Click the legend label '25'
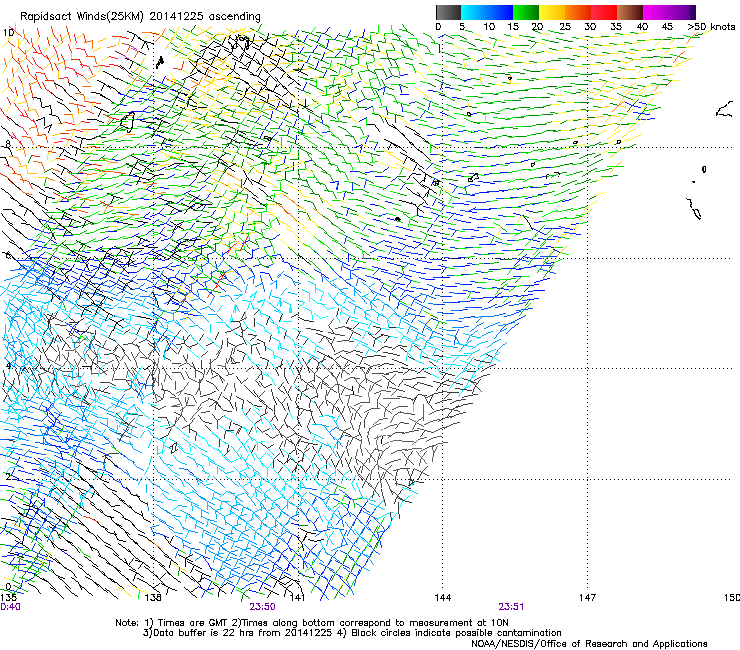Viewport: 740px width, 650px height. [x=564, y=26]
